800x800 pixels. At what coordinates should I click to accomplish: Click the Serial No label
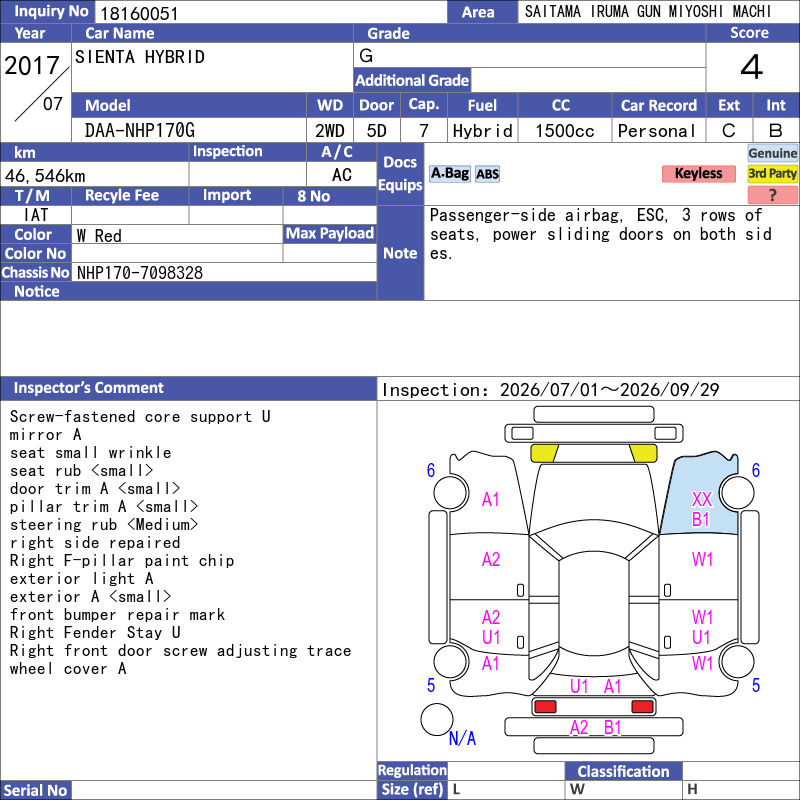point(36,790)
